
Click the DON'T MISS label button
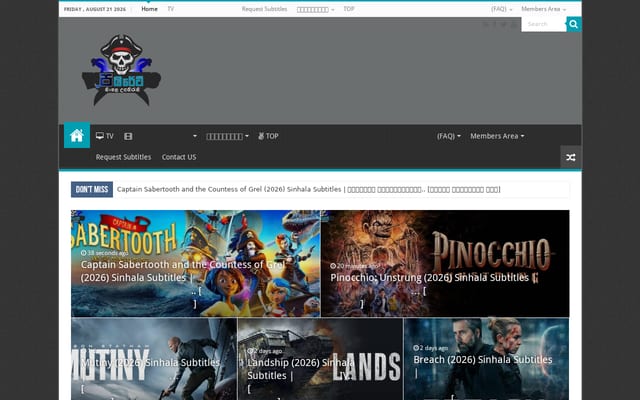pyautogui.click(x=92, y=189)
